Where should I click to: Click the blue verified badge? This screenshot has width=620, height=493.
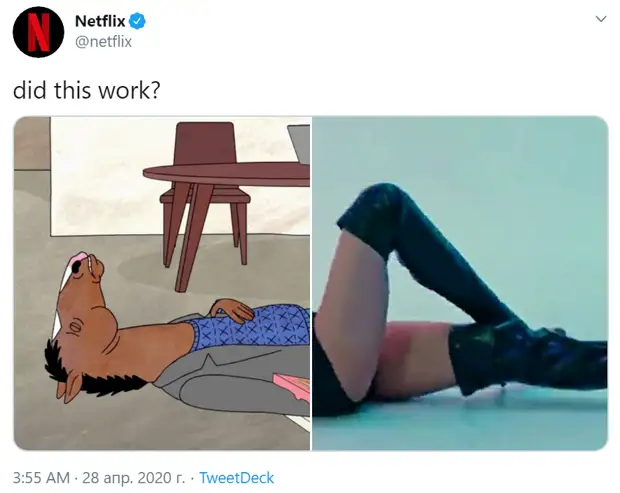[x=138, y=21]
